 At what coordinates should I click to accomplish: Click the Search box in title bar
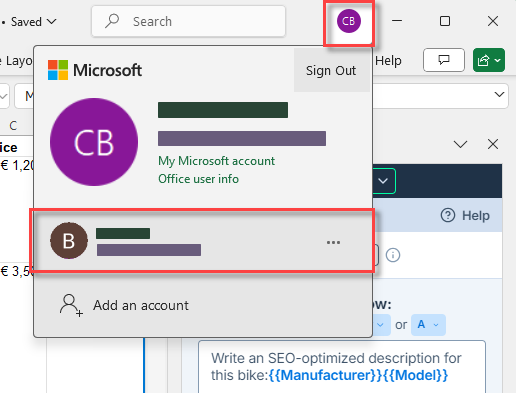pyautogui.click(x=189, y=21)
